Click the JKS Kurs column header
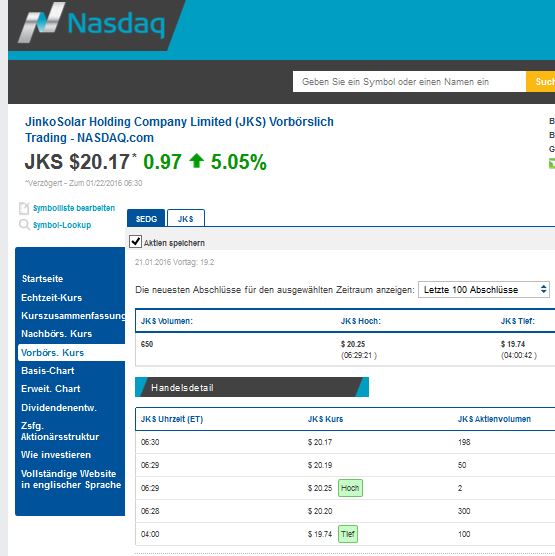The height and width of the screenshot is (556, 555). [x=326, y=419]
